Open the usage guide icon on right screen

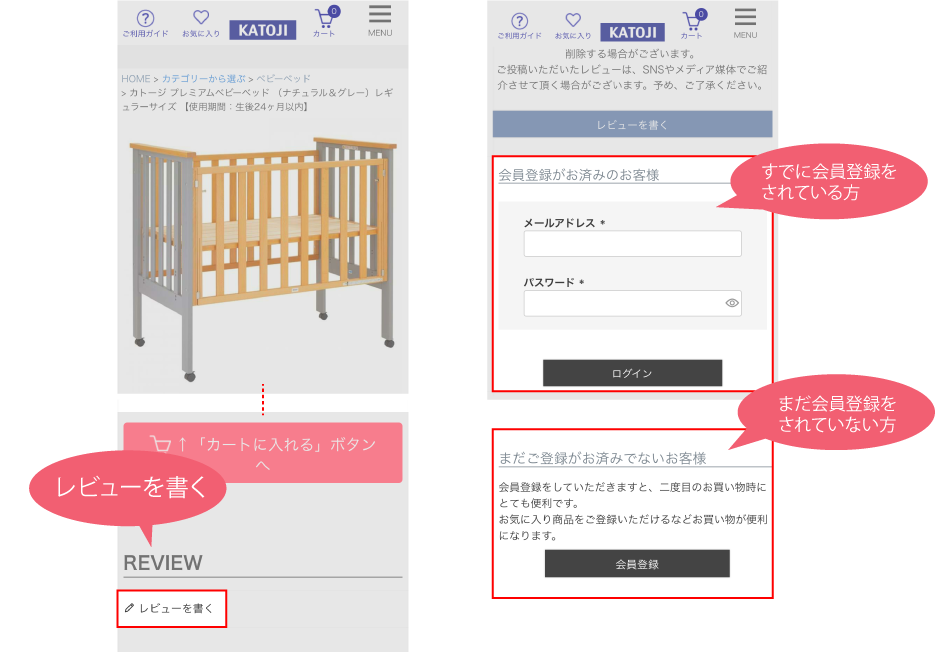tap(519, 26)
